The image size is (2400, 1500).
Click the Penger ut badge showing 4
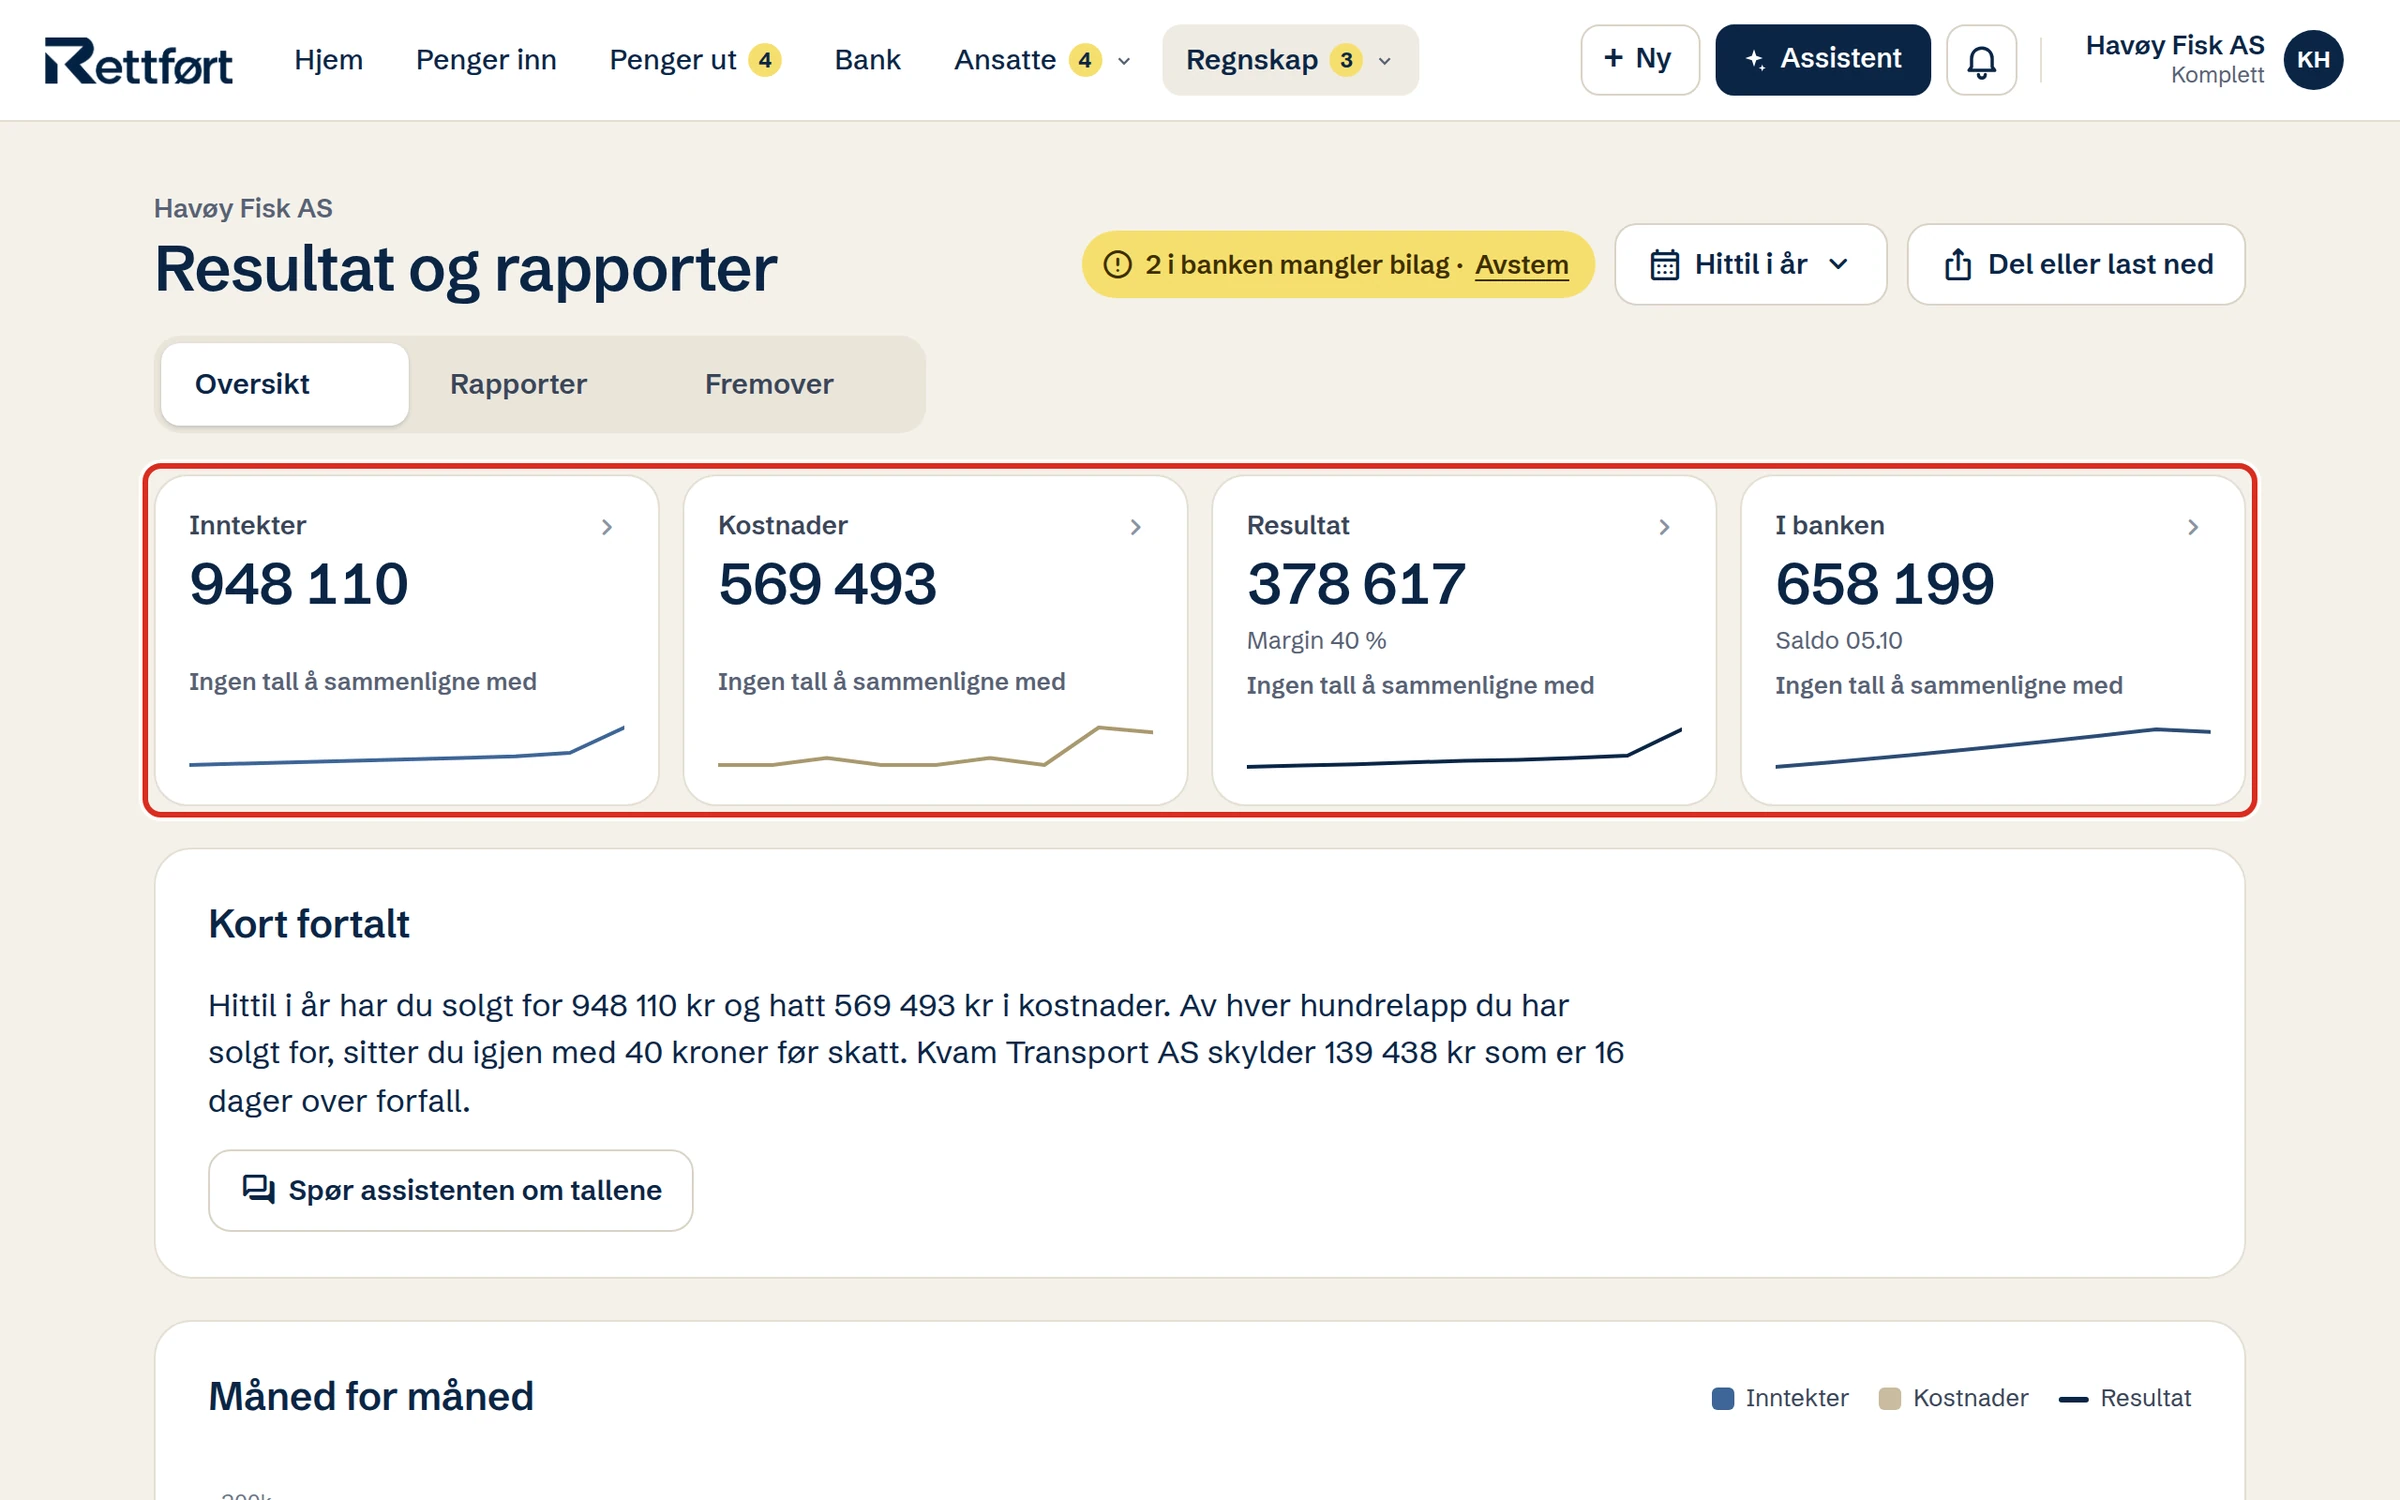click(x=765, y=60)
